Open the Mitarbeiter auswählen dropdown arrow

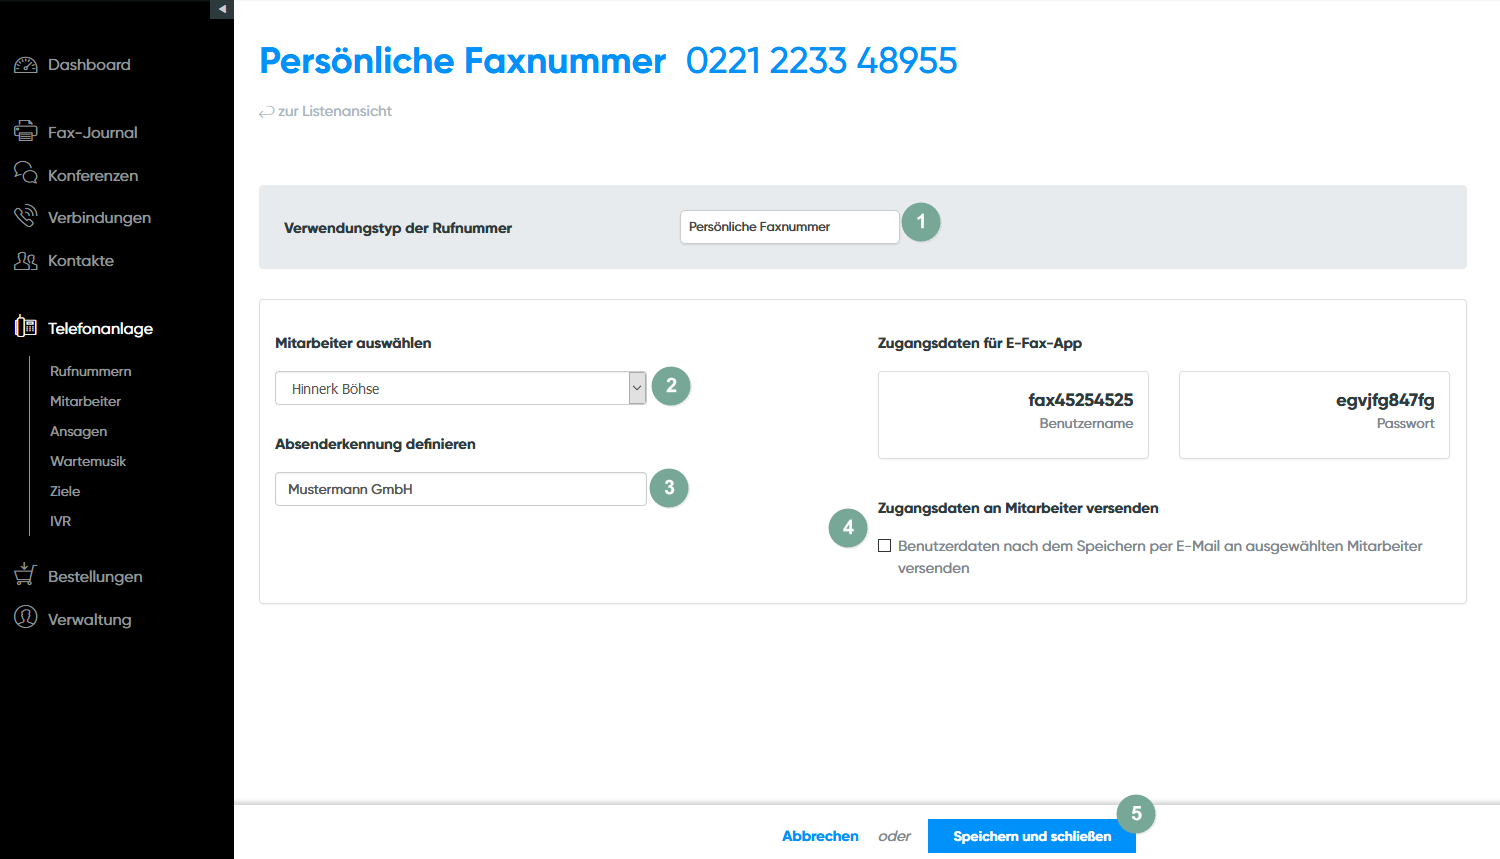637,388
